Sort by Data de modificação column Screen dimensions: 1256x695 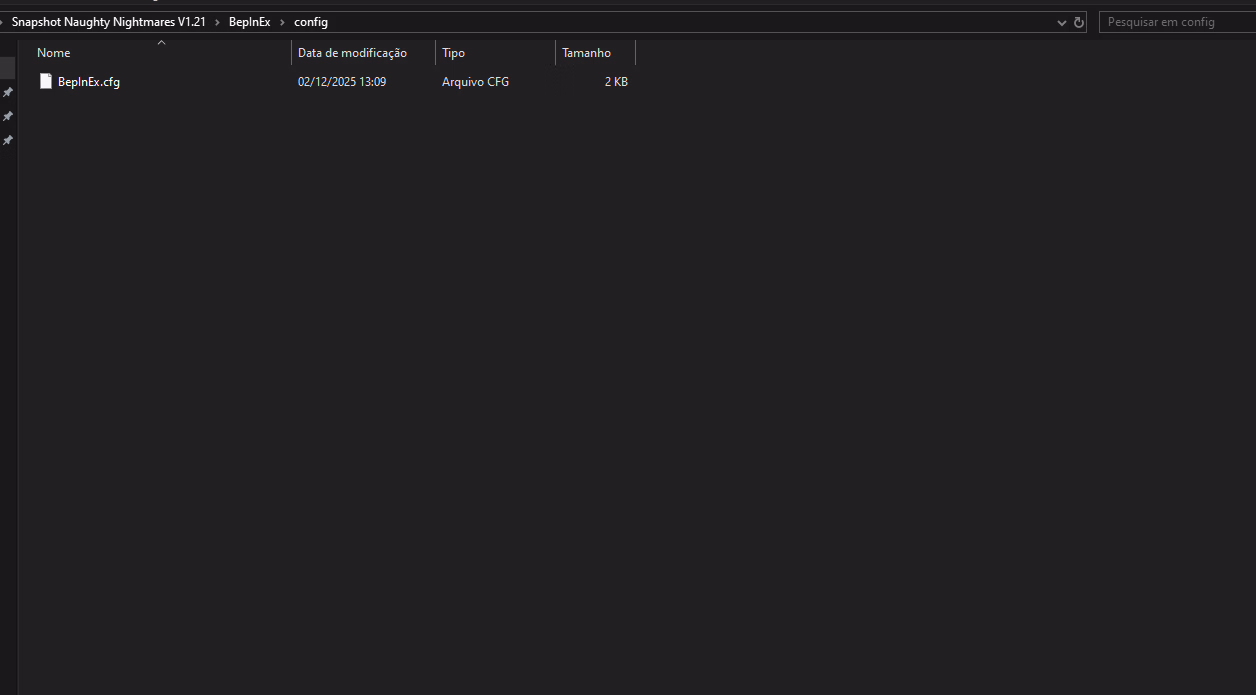point(352,53)
